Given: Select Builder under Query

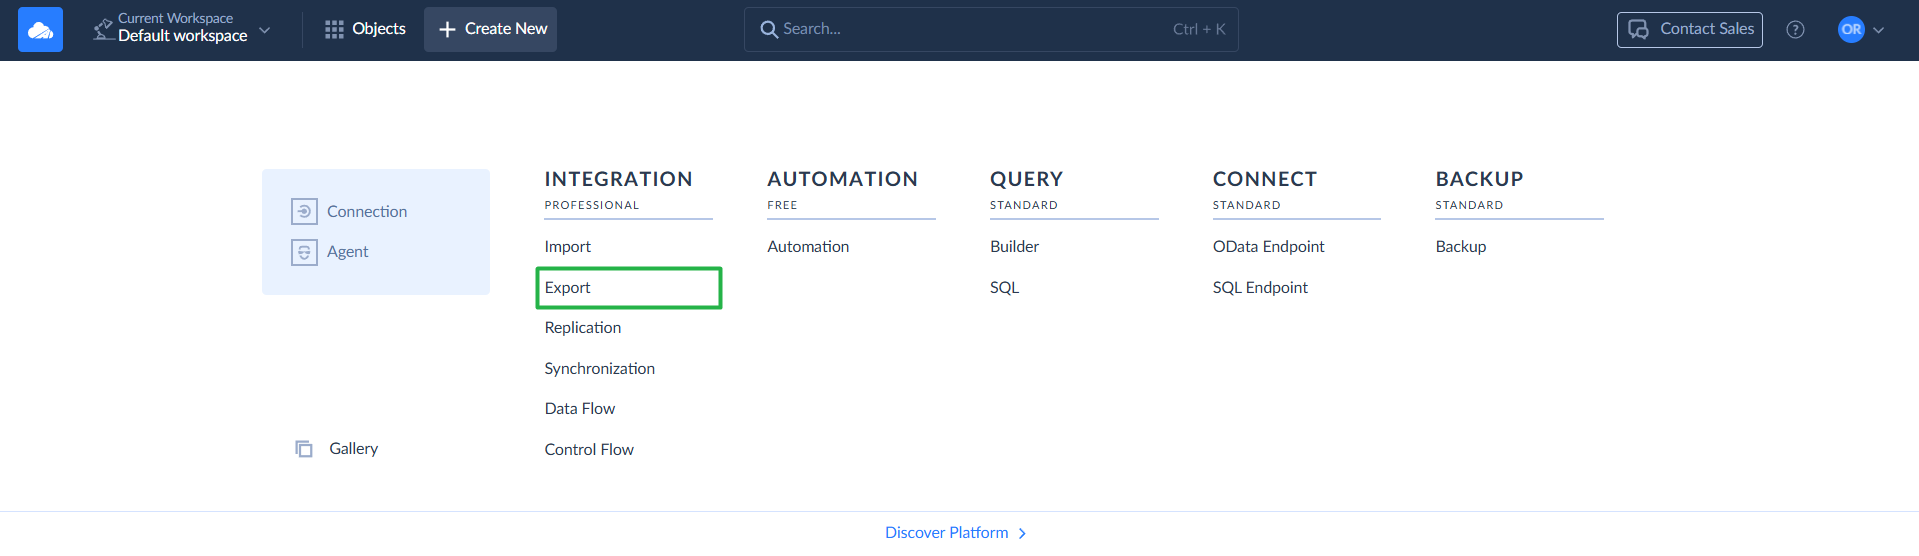Looking at the screenshot, I should point(1014,247).
